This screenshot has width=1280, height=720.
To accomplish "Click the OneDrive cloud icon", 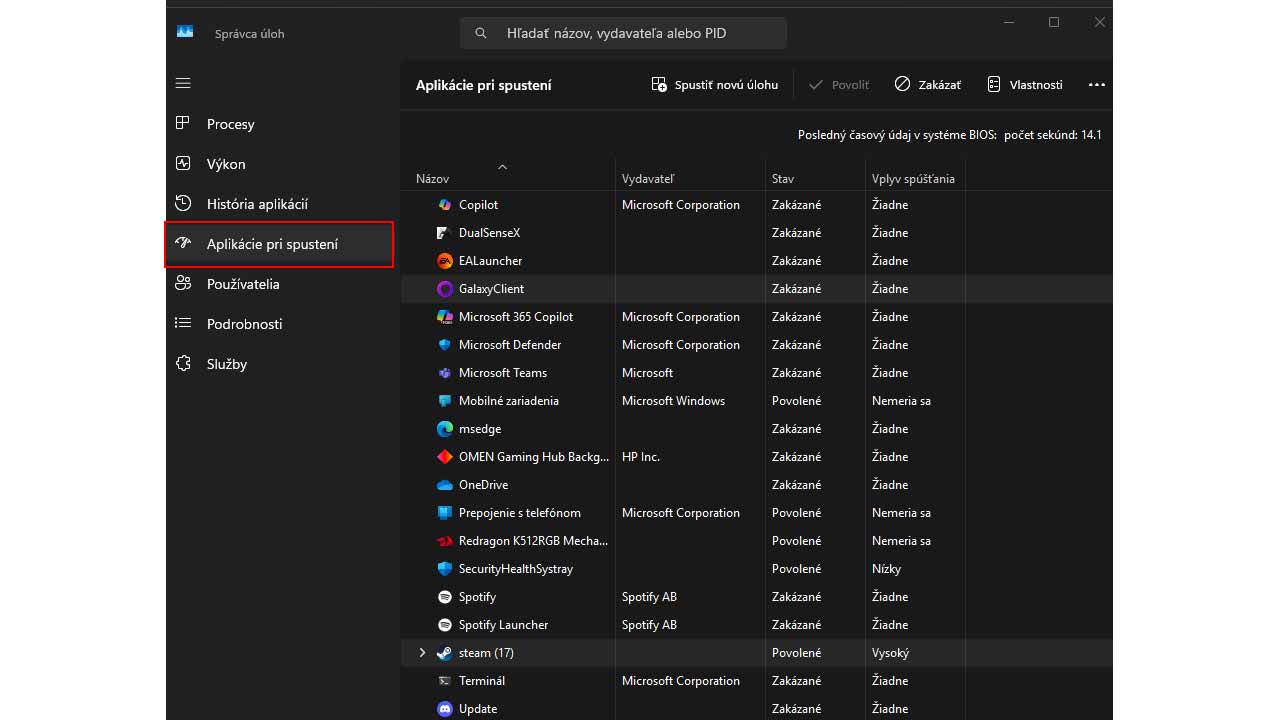I will coord(445,485).
